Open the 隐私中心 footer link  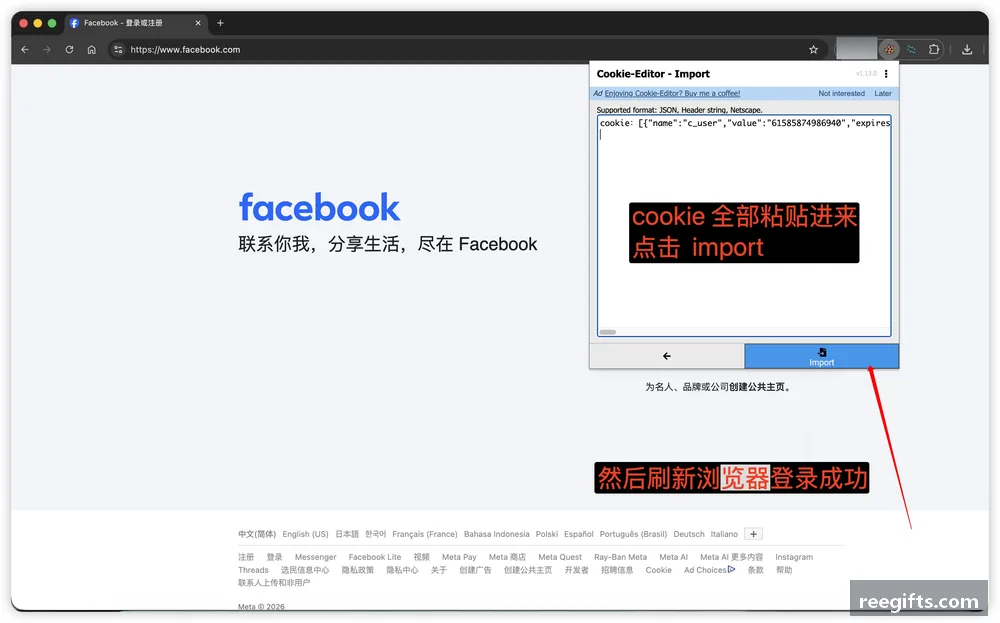point(402,570)
